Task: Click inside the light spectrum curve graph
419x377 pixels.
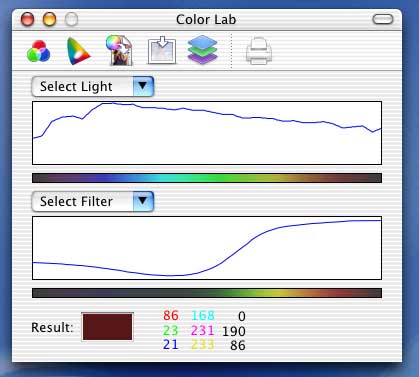Action: [x=207, y=133]
